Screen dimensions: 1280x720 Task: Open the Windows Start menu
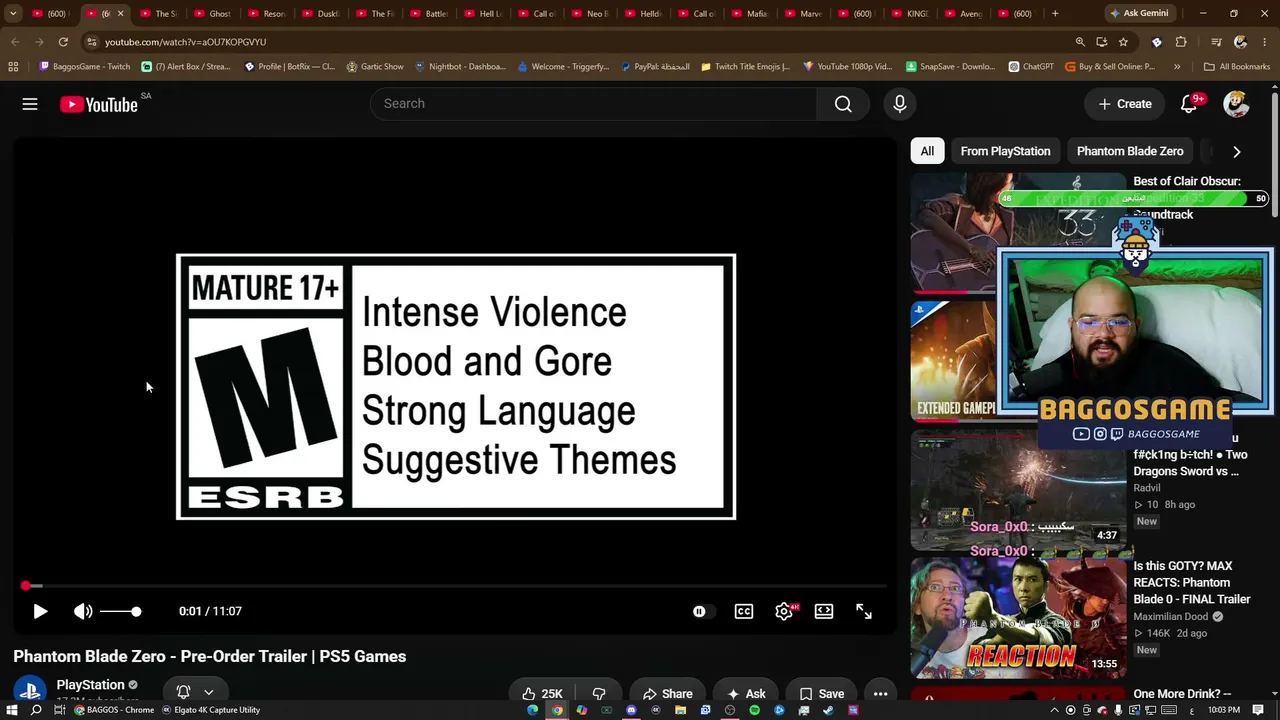pyautogui.click(x=12, y=710)
